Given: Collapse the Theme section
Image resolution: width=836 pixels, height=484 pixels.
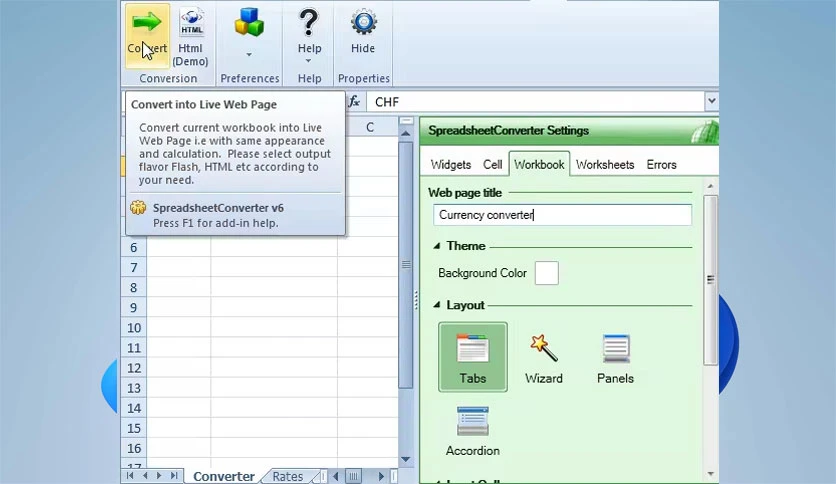Looking at the screenshot, I should point(437,246).
